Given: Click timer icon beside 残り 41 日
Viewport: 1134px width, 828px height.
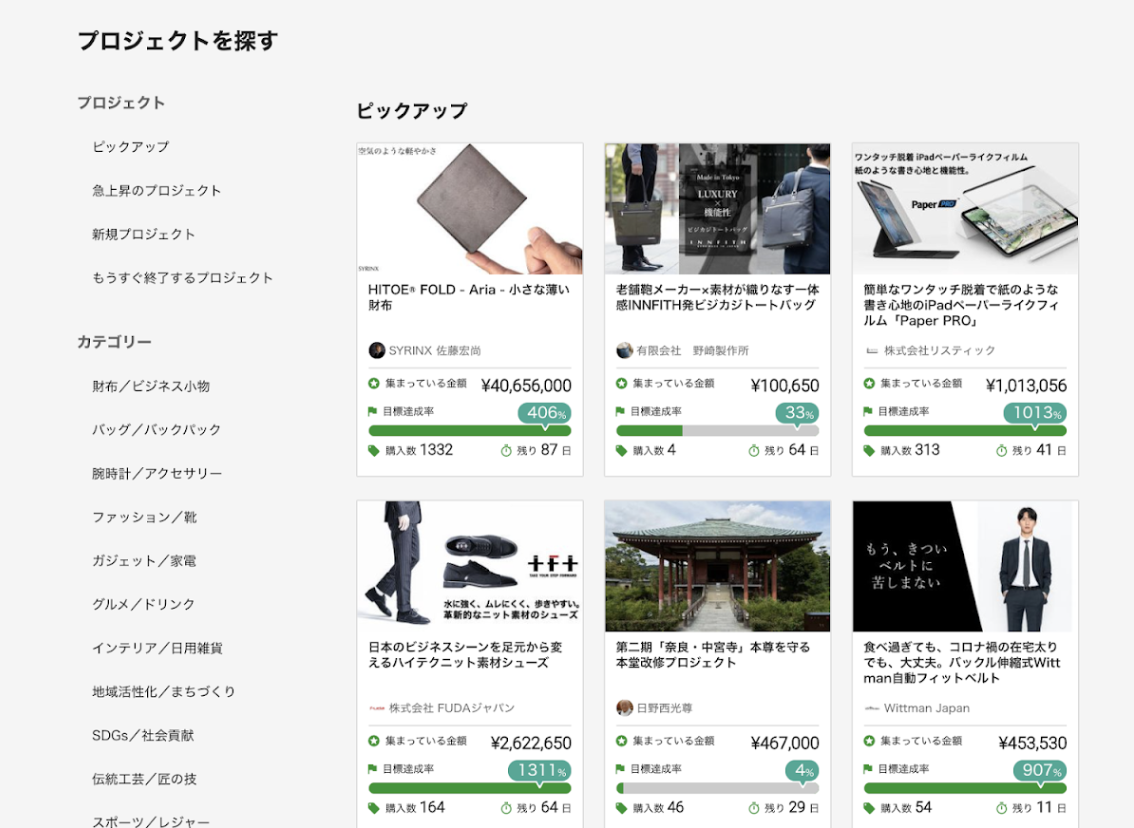Looking at the screenshot, I should (x=1002, y=451).
